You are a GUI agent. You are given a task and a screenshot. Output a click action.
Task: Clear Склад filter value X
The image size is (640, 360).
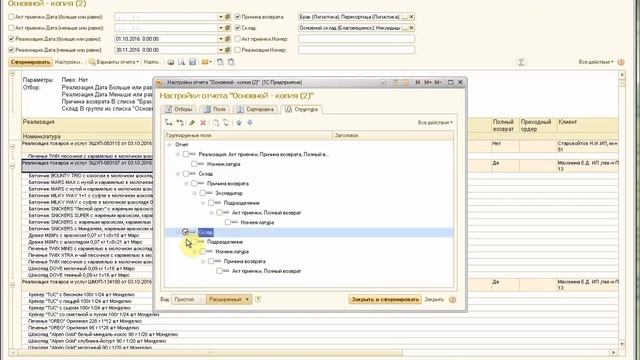tap(411, 28)
